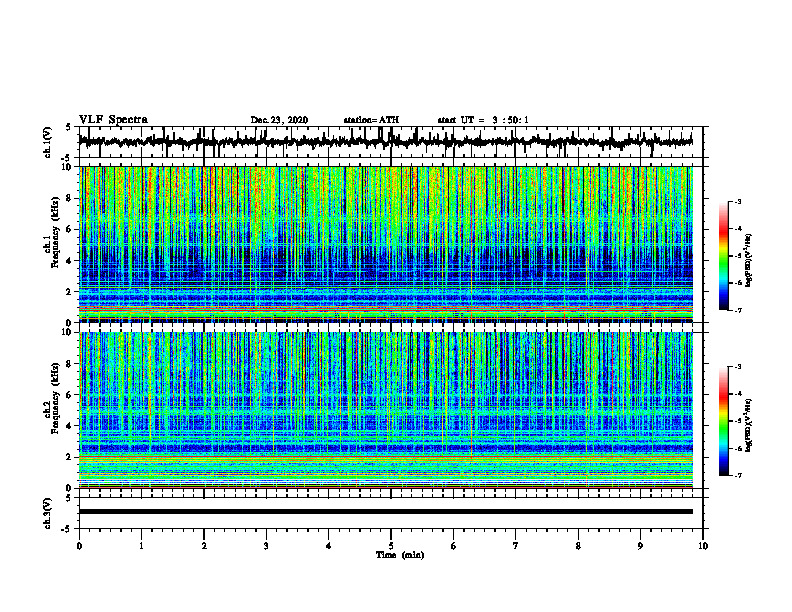792x612 pixels.
Task: Click the time axis tick label 2
Action: [204, 546]
